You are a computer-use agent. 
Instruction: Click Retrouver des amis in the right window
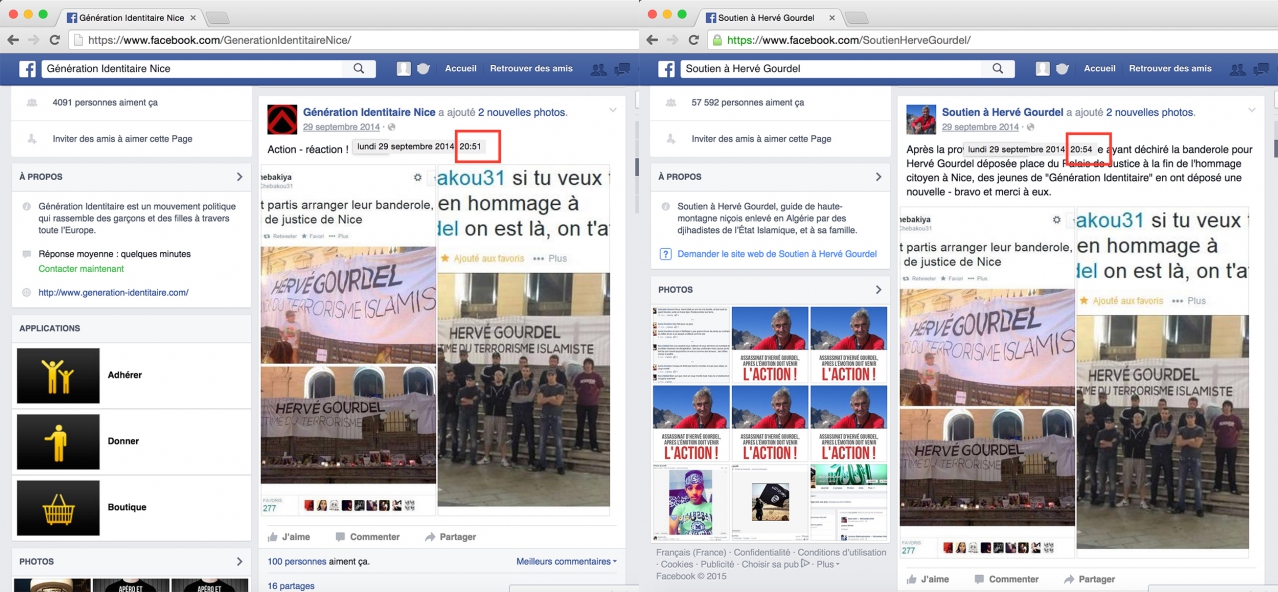[x=1170, y=69]
